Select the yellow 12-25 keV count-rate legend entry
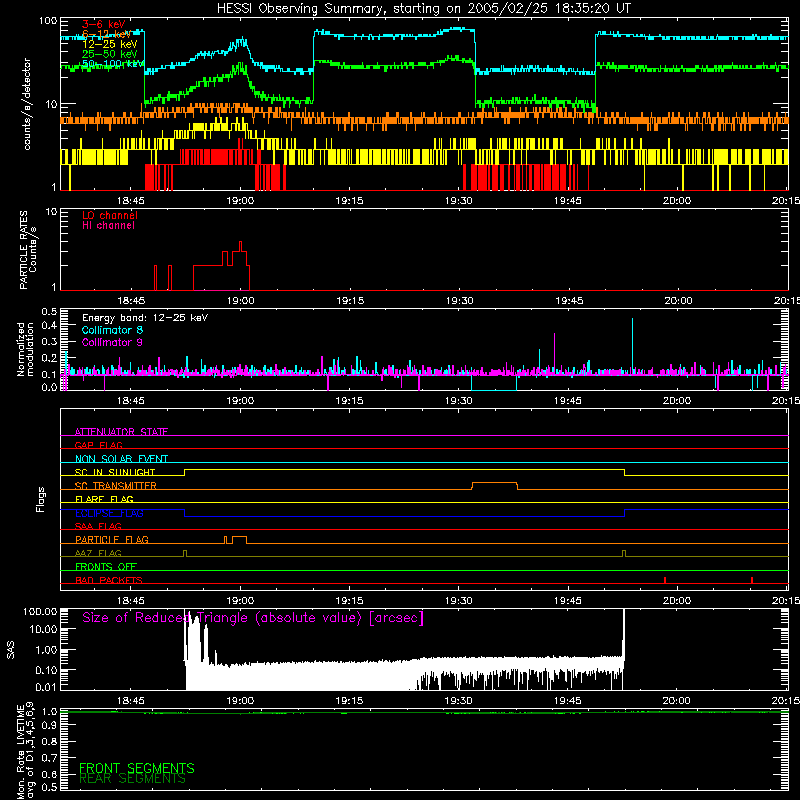Image resolution: width=800 pixels, height=800 pixels. (109, 44)
